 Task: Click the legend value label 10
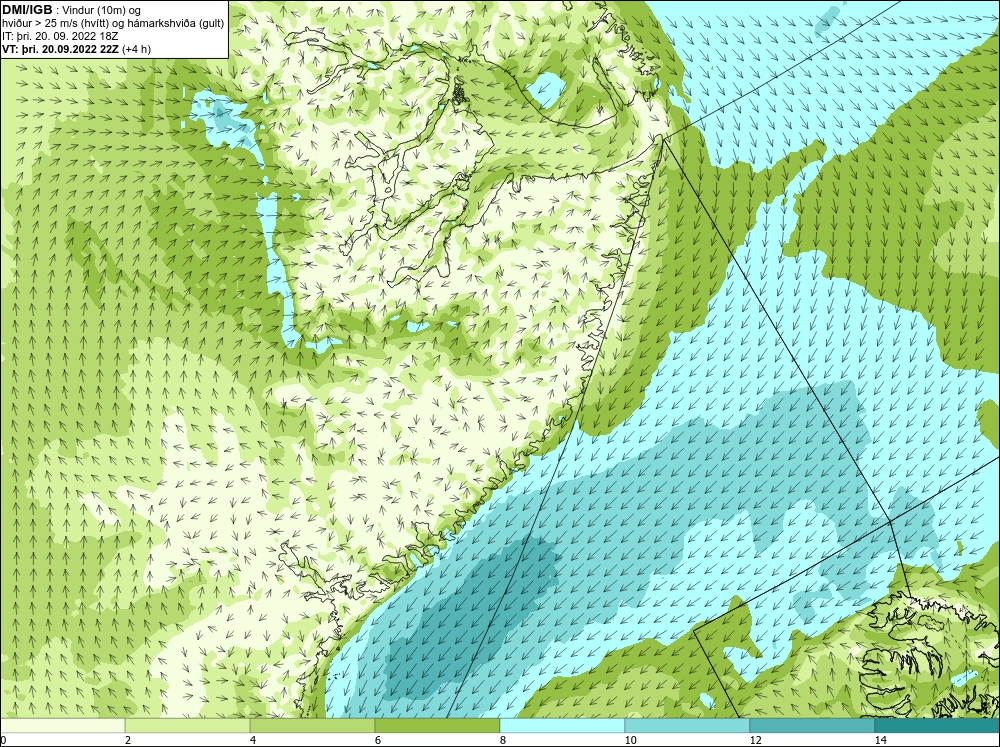[631, 740]
